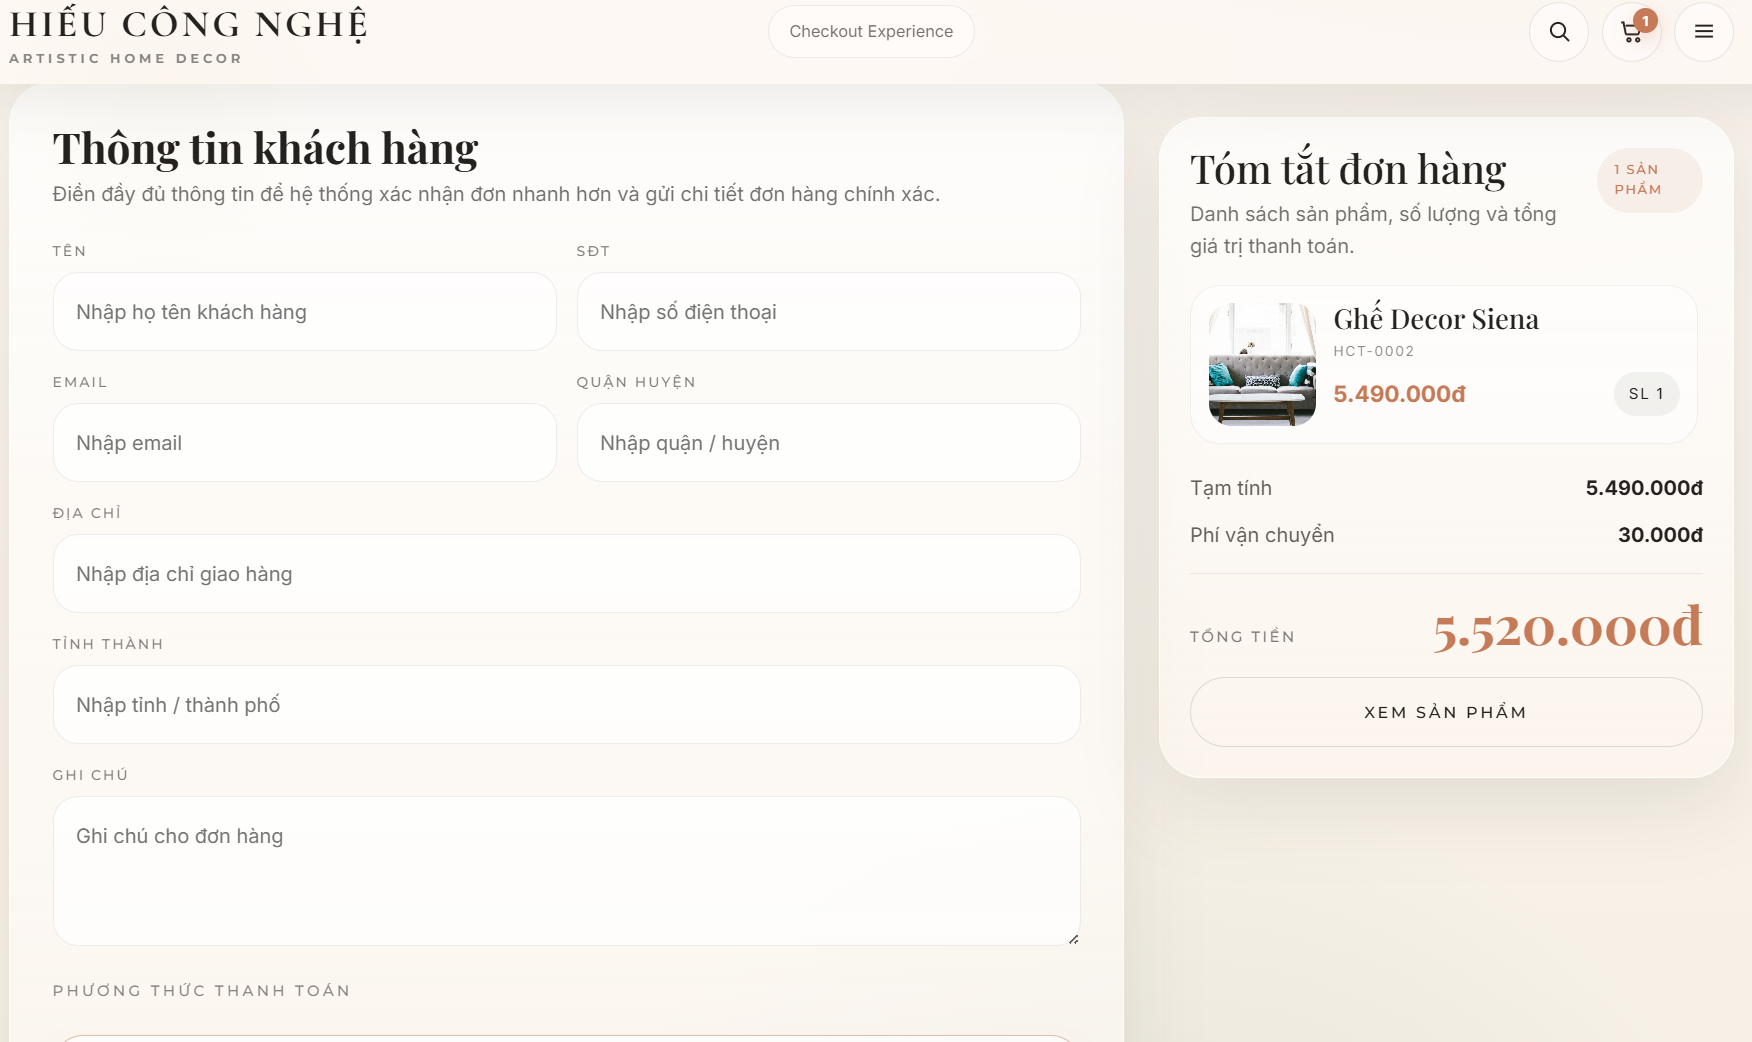
Task: Click the QUẬN HUYỆN district field
Action: point(827,443)
